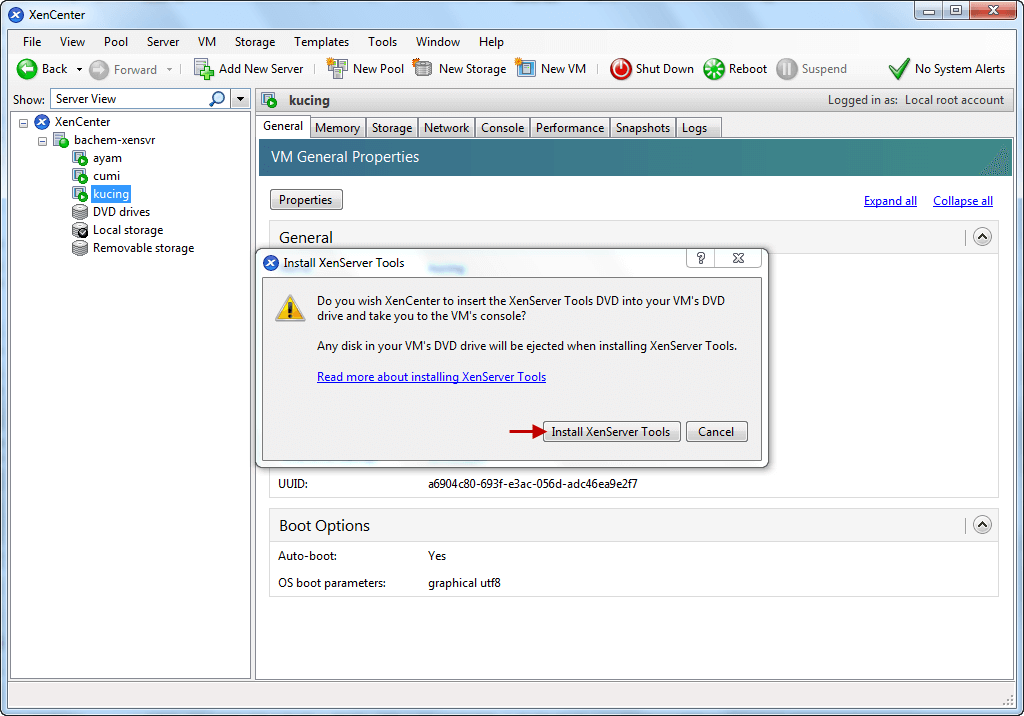Click the No System Alerts checkmark icon
Viewport: 1024px width, 716px height.
899,69
